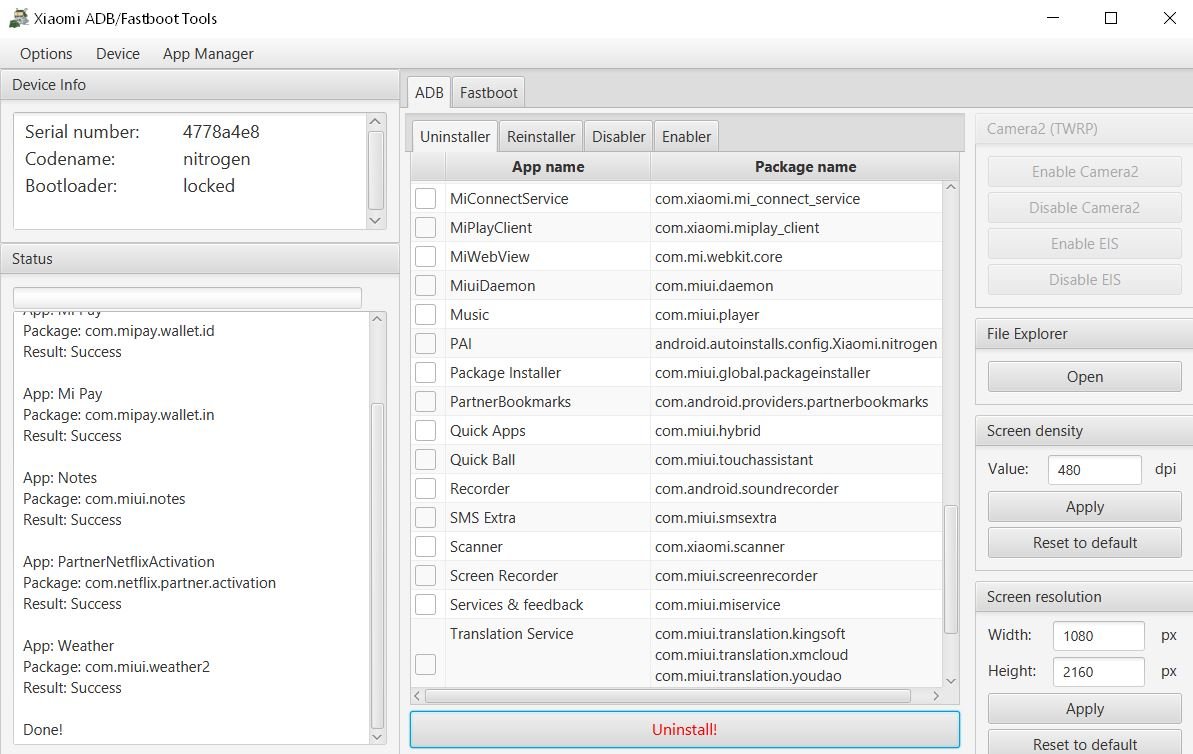Open the App Manager menu
This screenshot has height=754, width=1193.
pyautogui.click(x=208, y=53)
